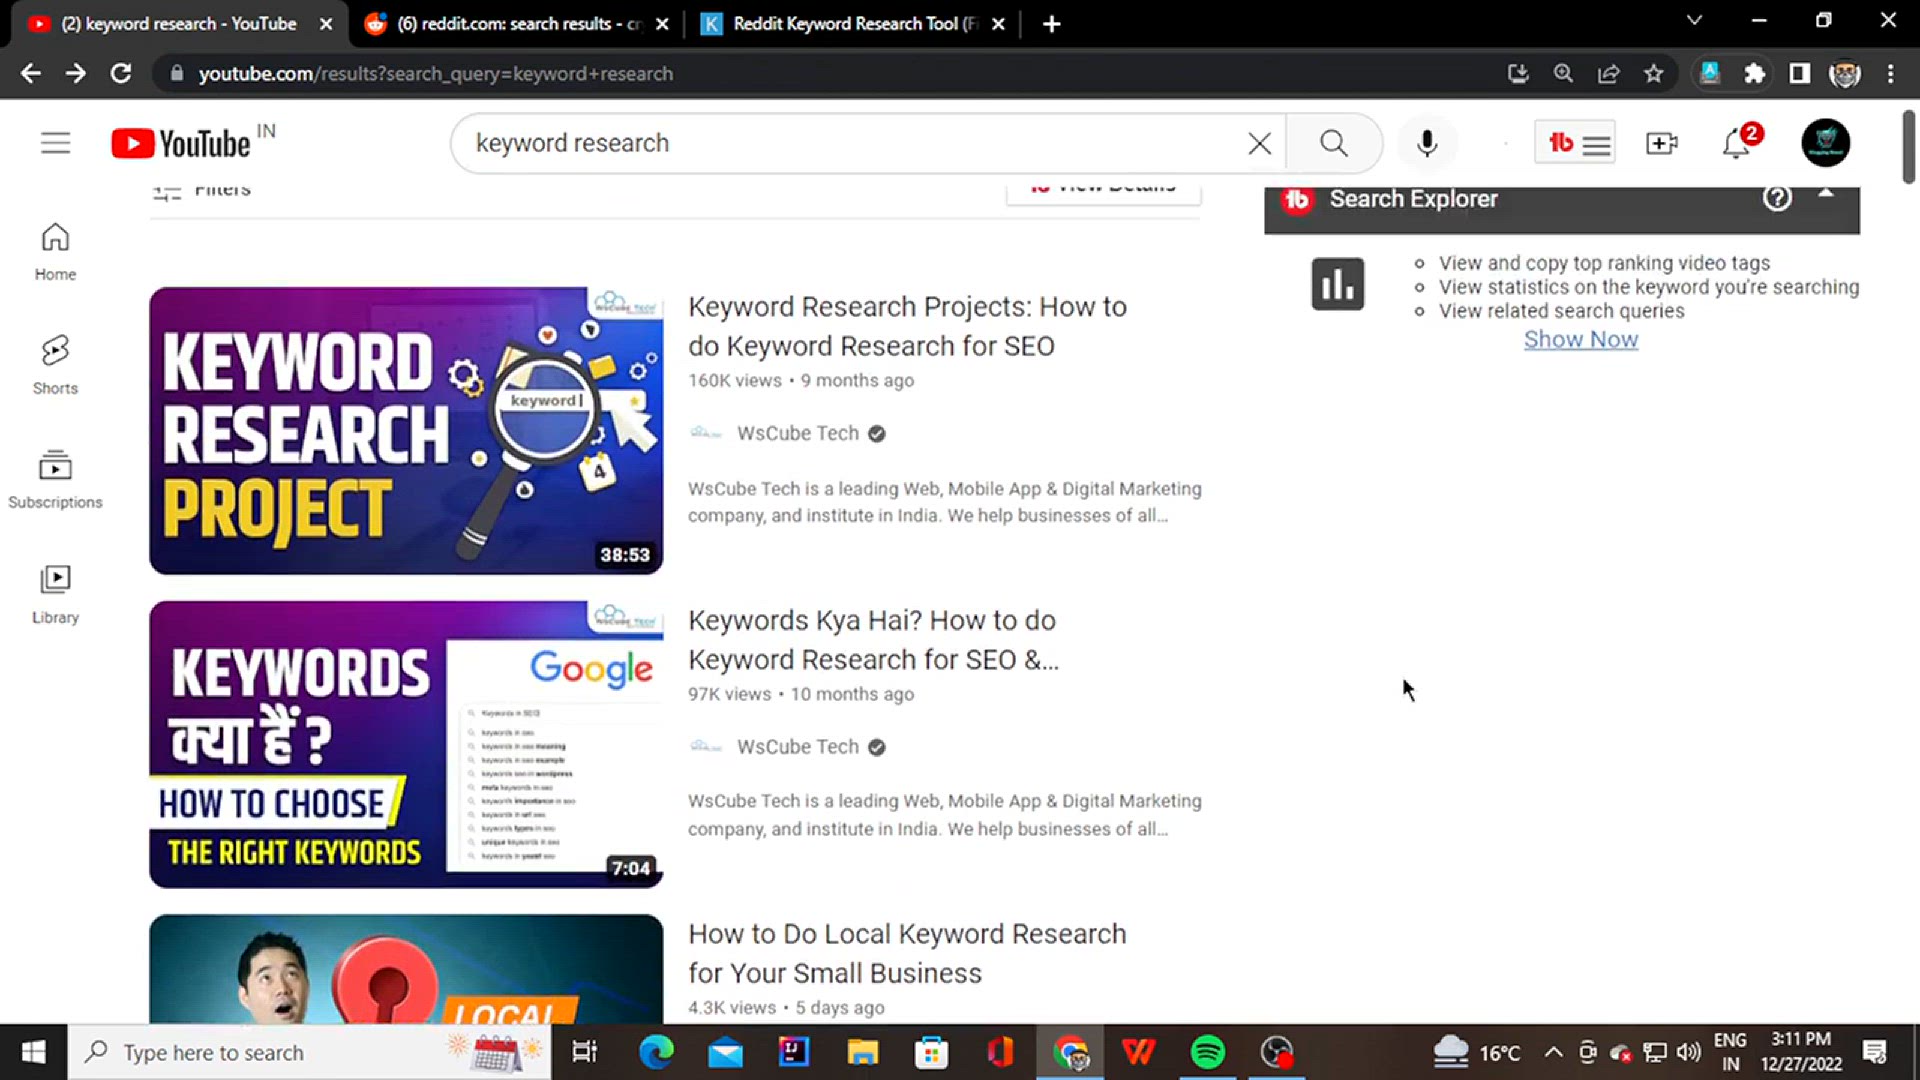Click the install app icon in address bar

[1518, 73]
